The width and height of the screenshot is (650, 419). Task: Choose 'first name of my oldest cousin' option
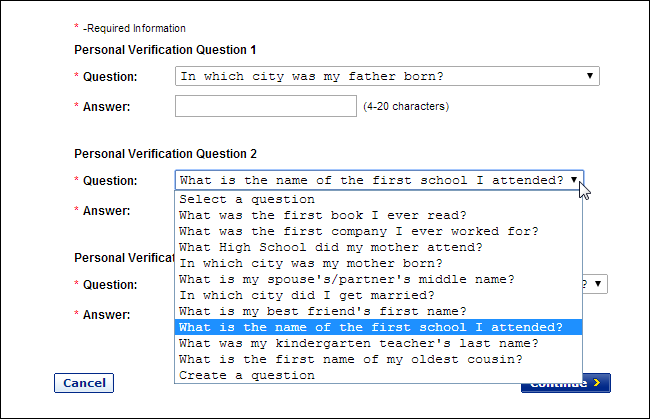[x=350, y=359]
